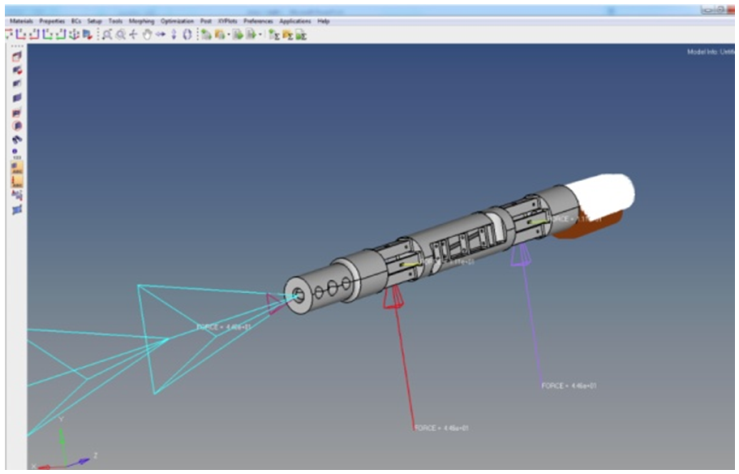Open the Morphing menu
Image resolution: width=739 pixels, height=474 pixels.
click(141, 21)
